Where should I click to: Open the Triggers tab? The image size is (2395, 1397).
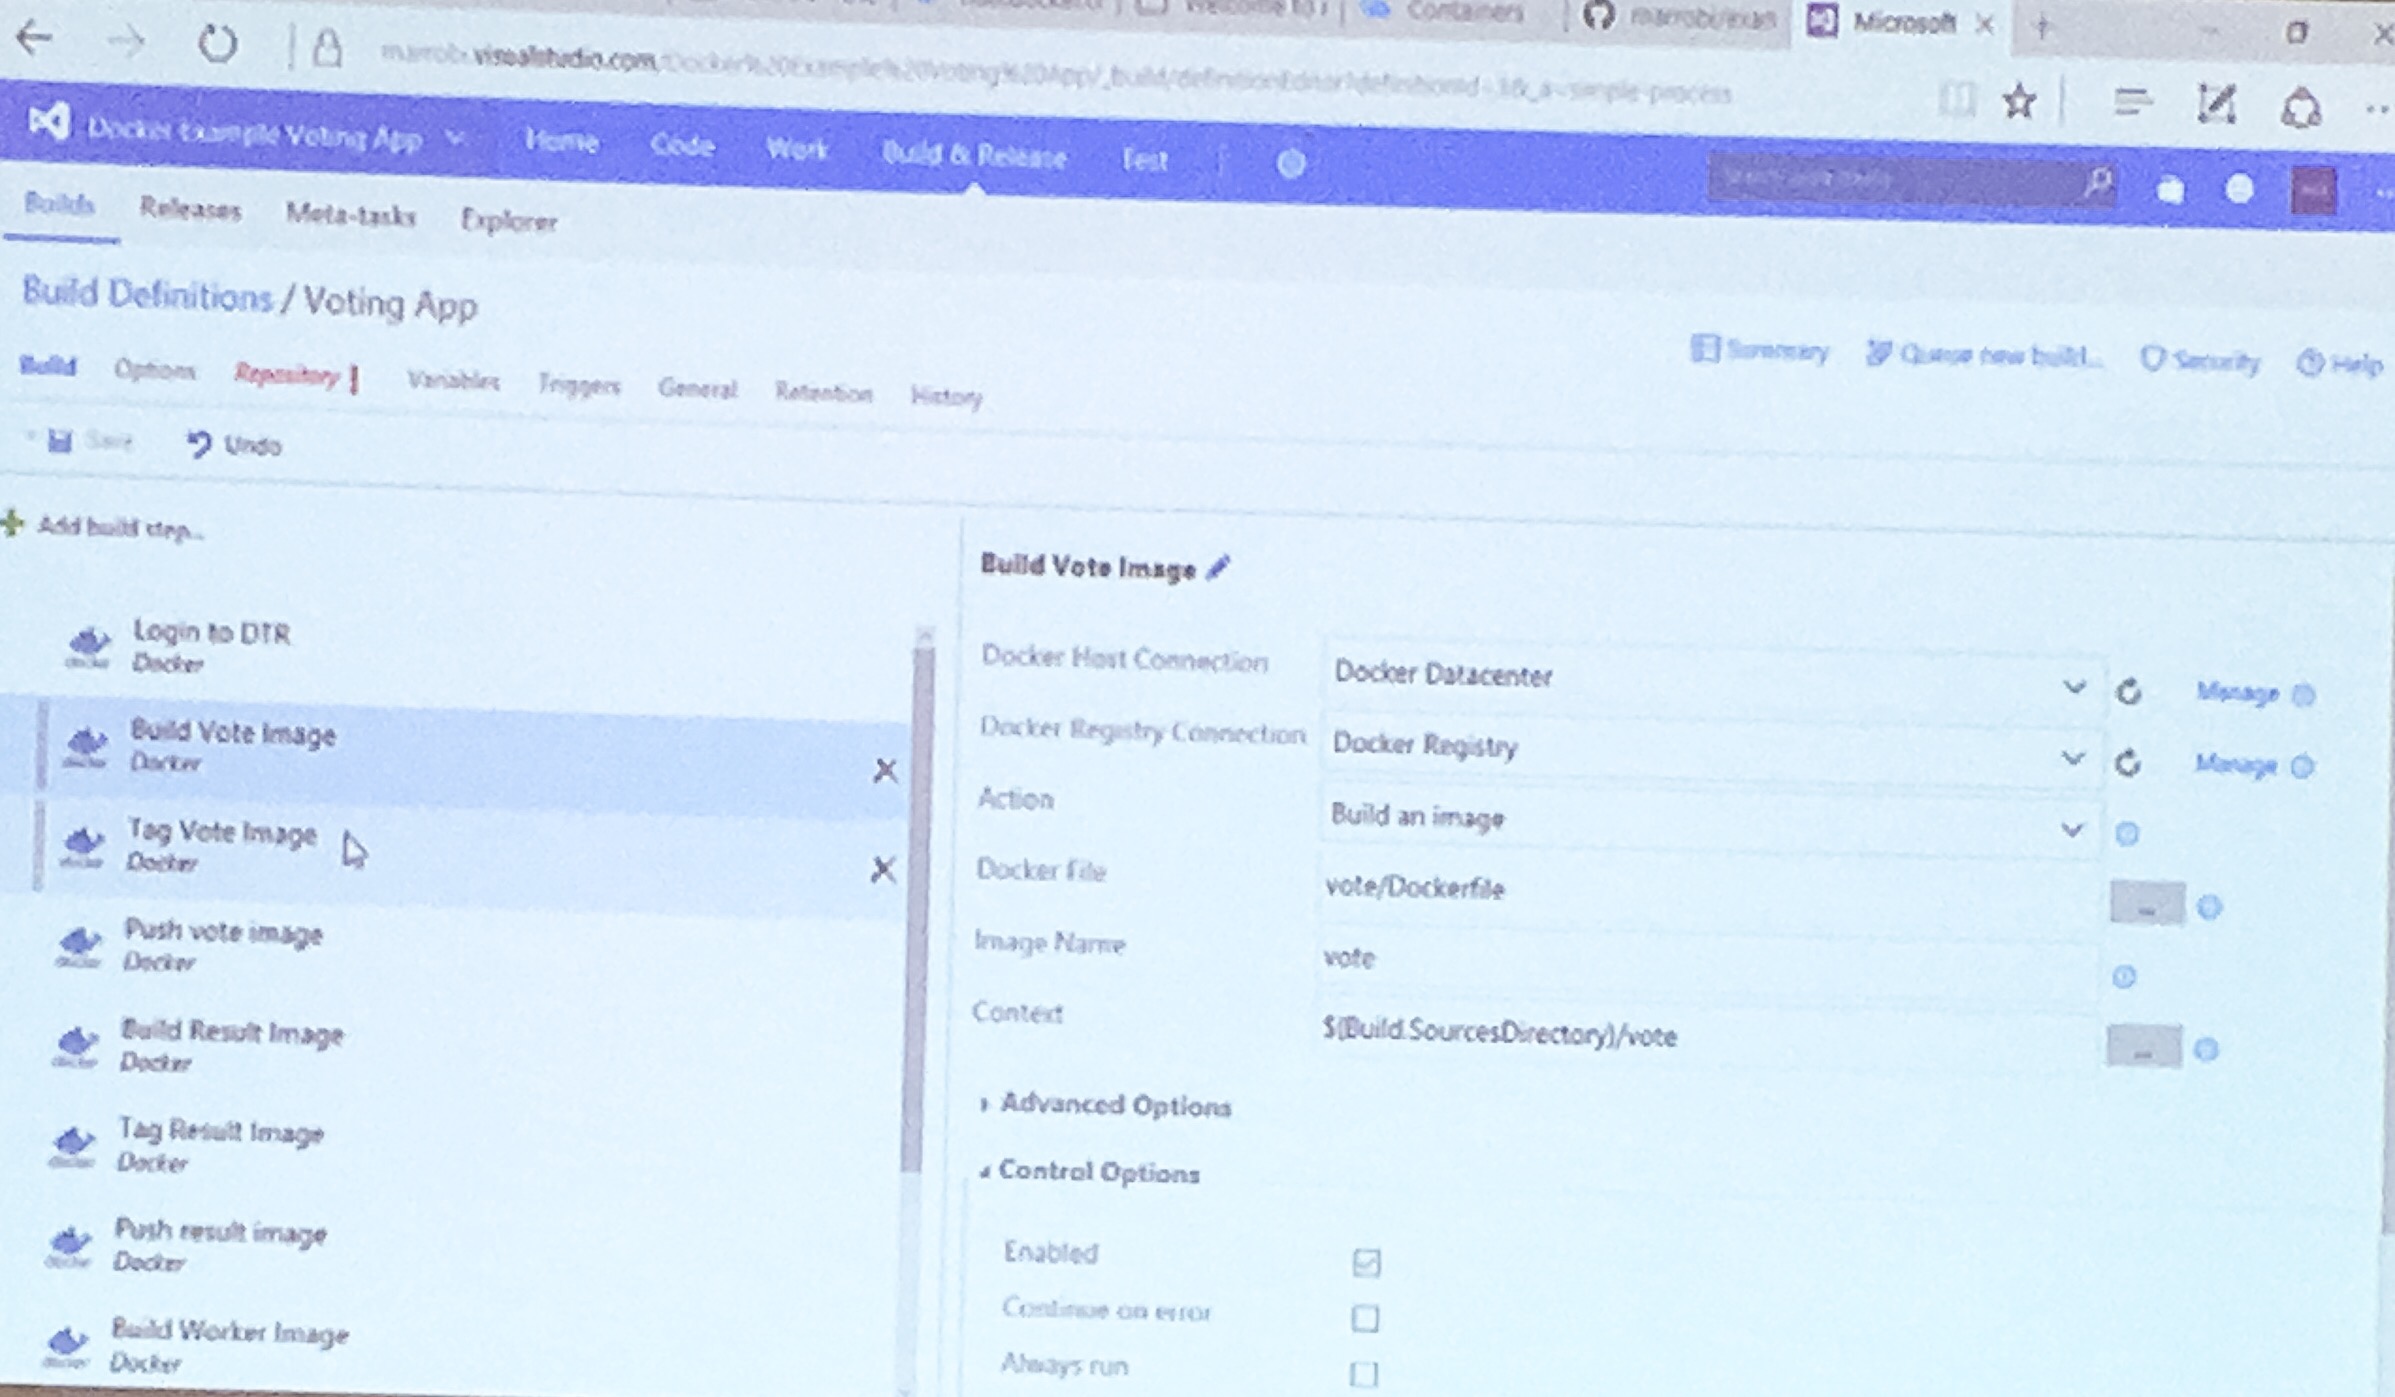click(x=579, y=385)
